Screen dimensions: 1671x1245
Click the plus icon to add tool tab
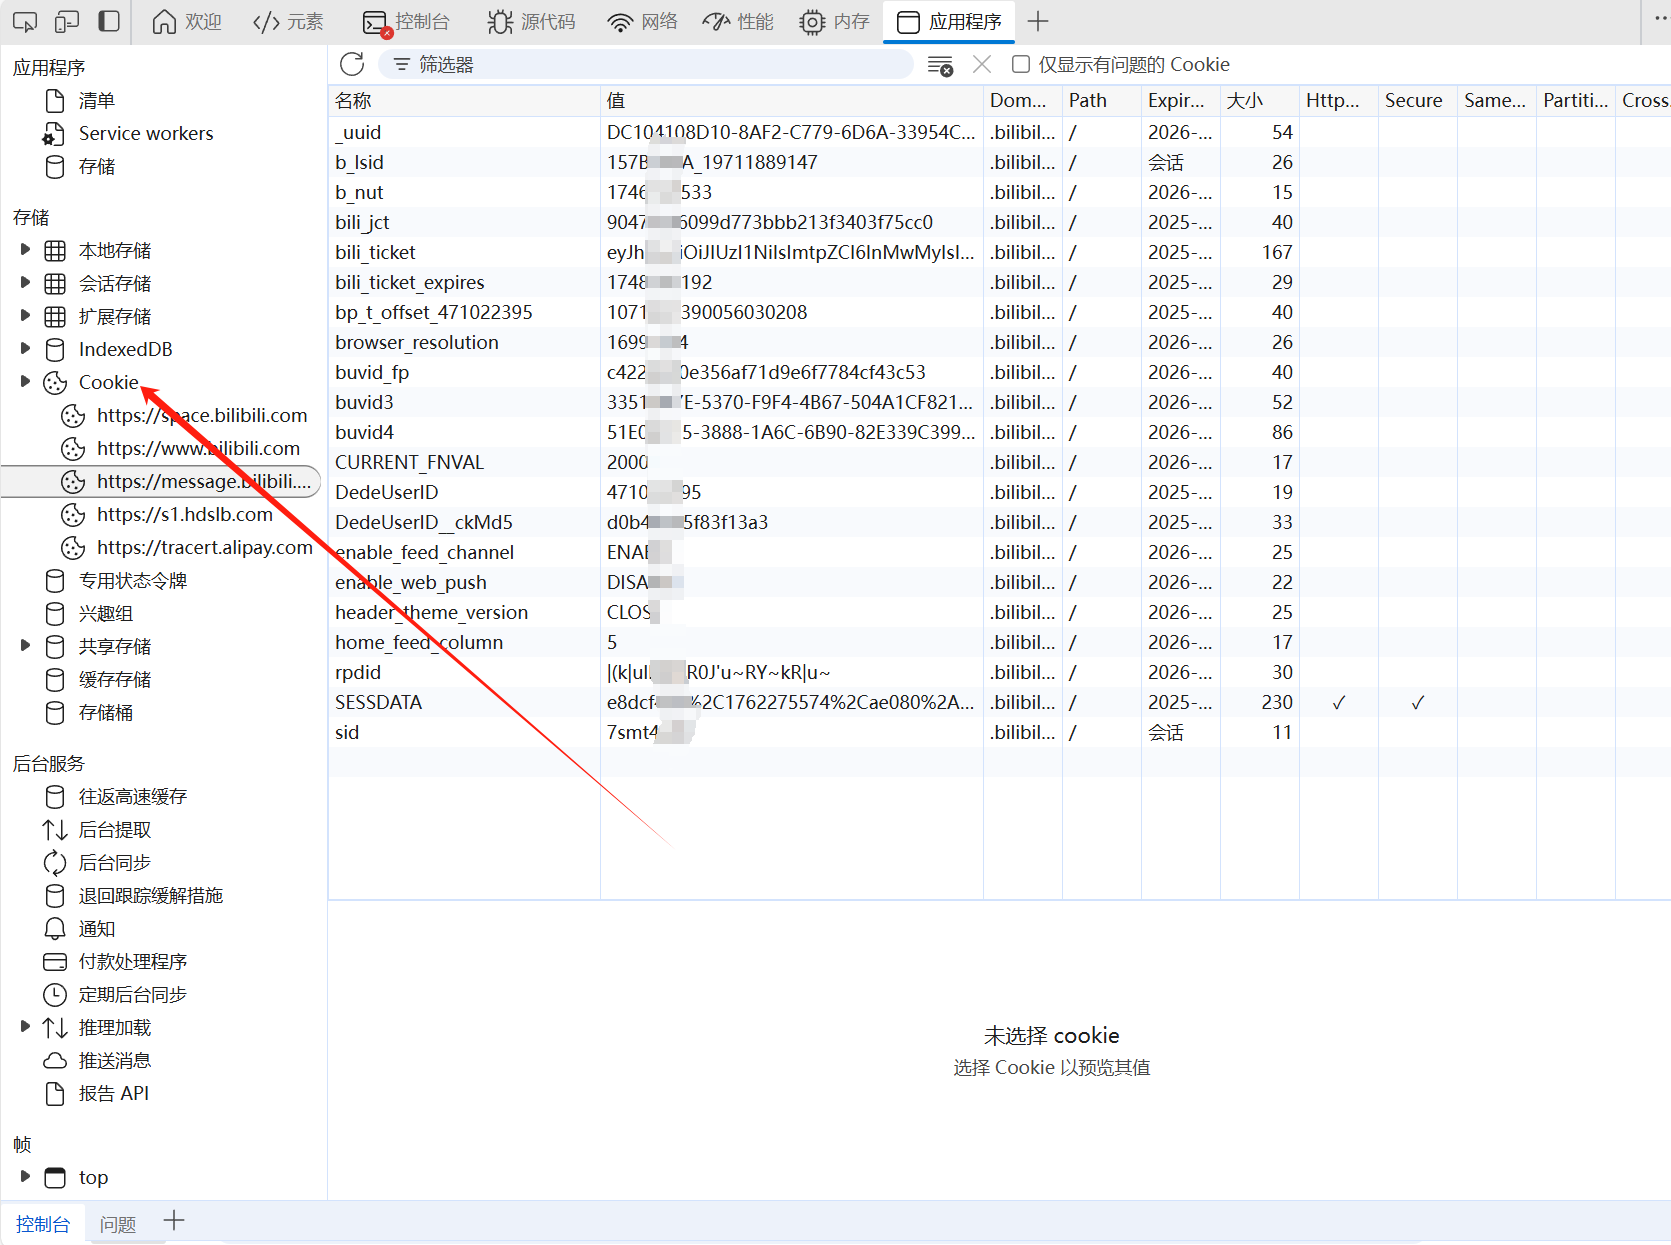click(1038, 22)
